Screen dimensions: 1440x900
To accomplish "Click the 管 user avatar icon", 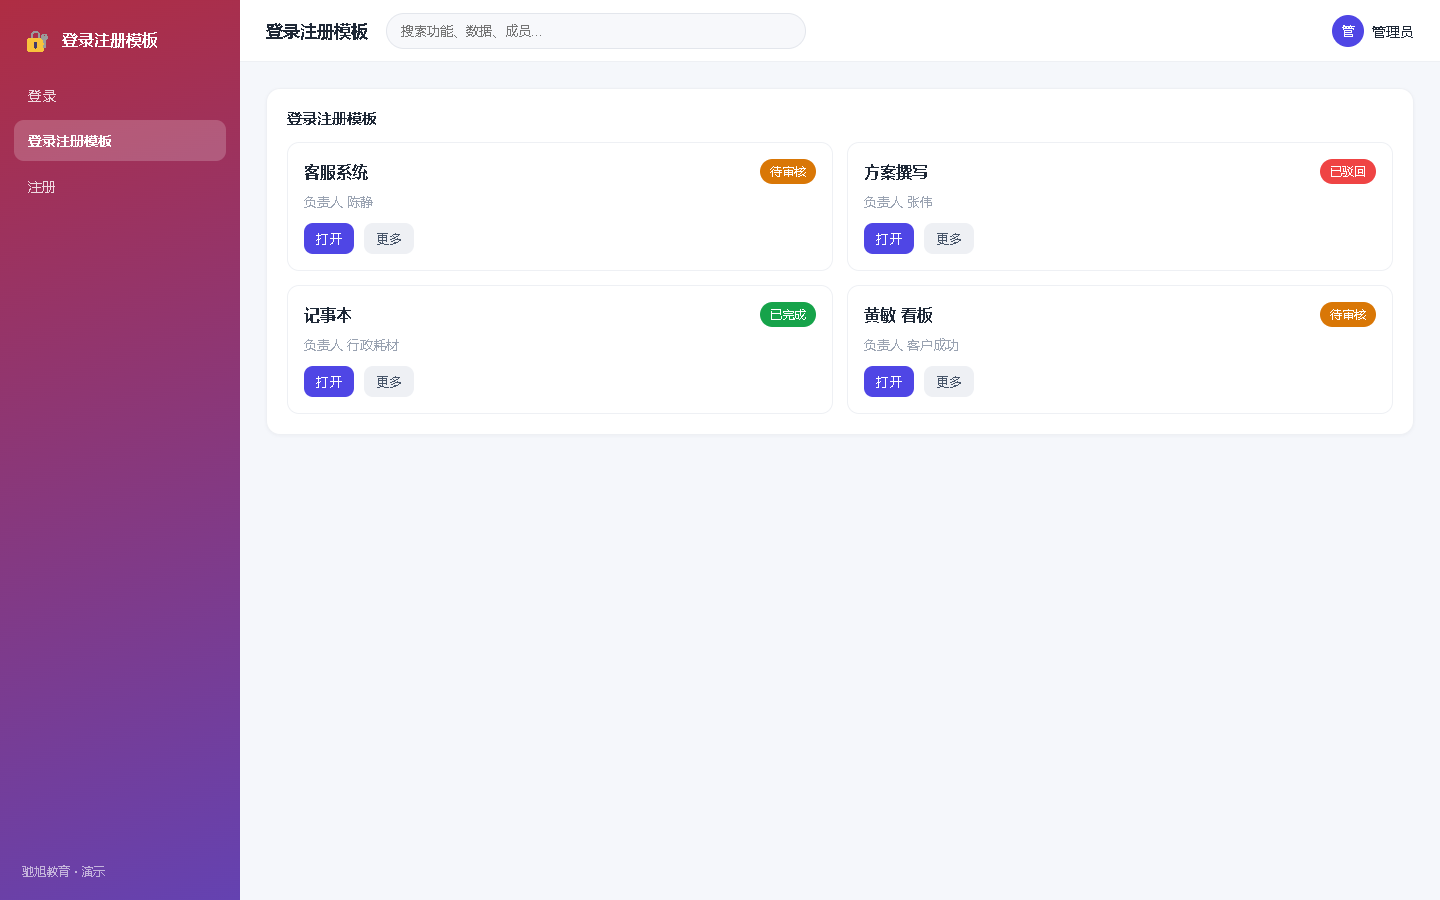I will [x=1348, y=31].
